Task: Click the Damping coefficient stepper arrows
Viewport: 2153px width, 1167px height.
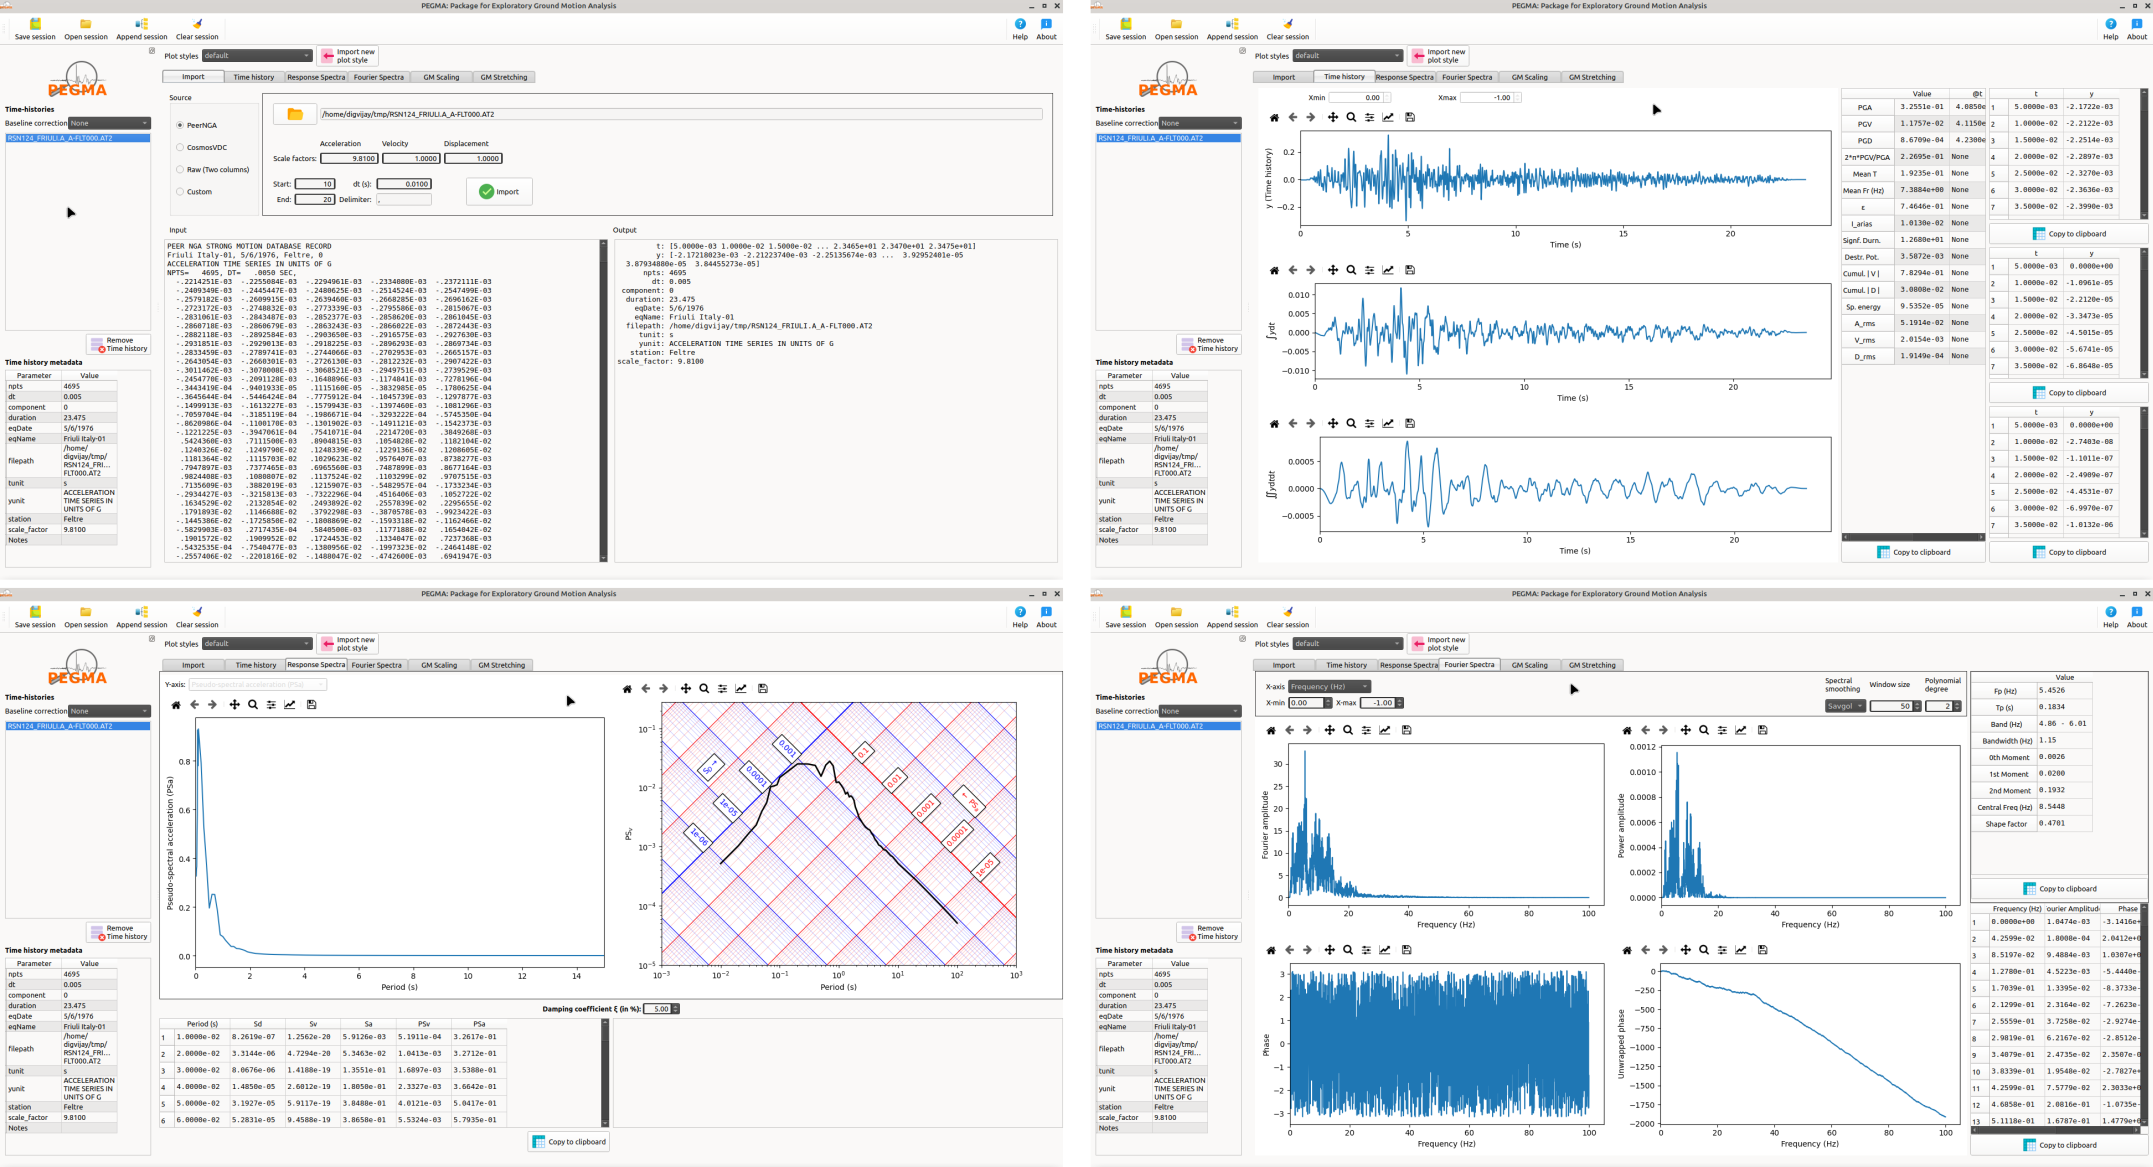Action: [x=675, y=1009]
